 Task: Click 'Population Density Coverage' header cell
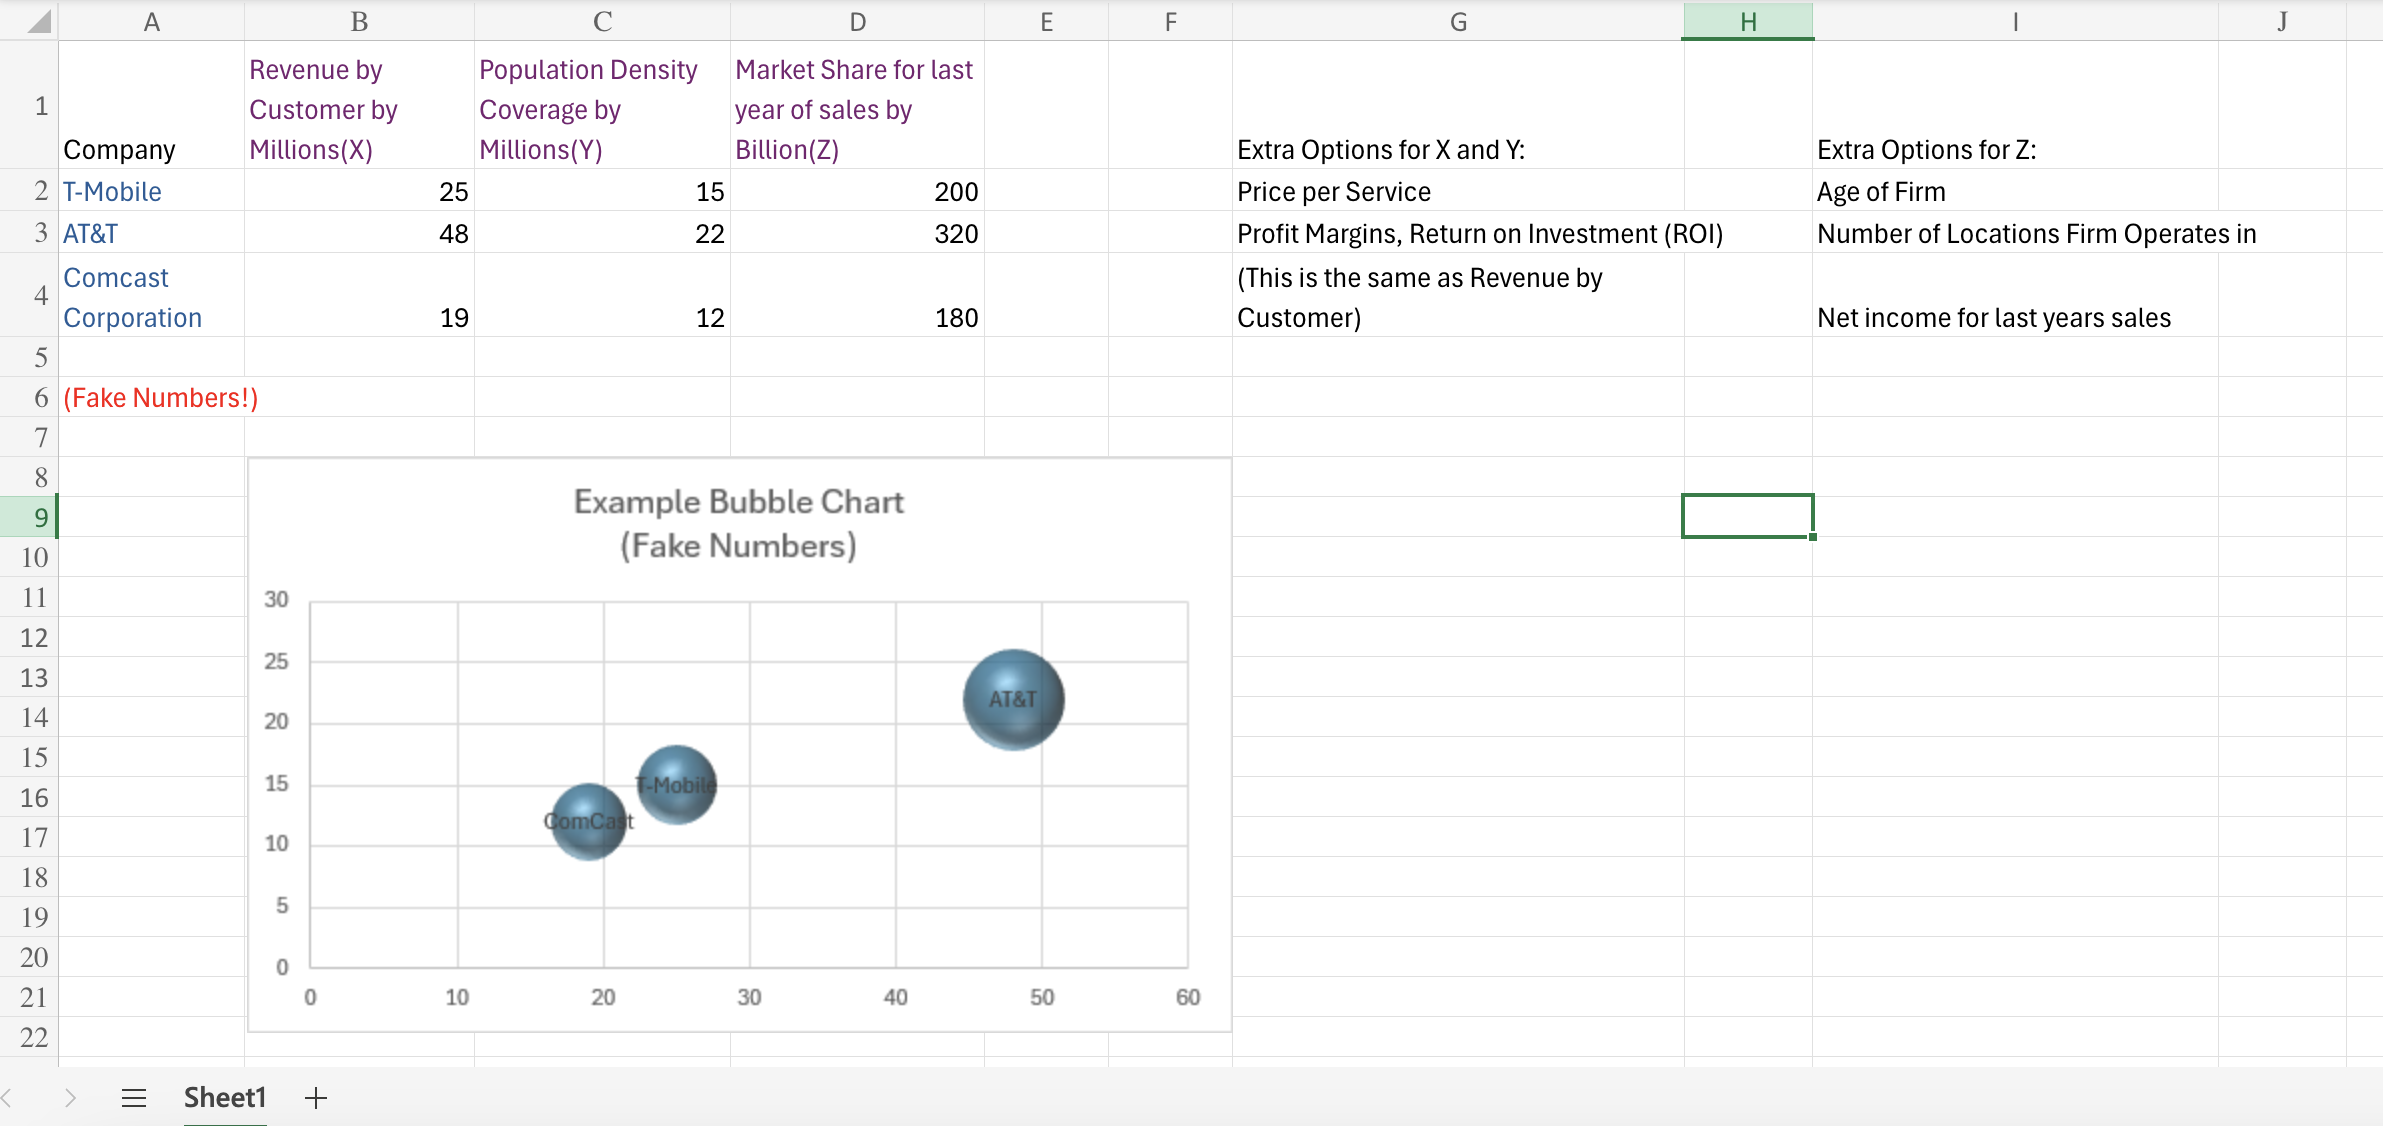[602, 105]
